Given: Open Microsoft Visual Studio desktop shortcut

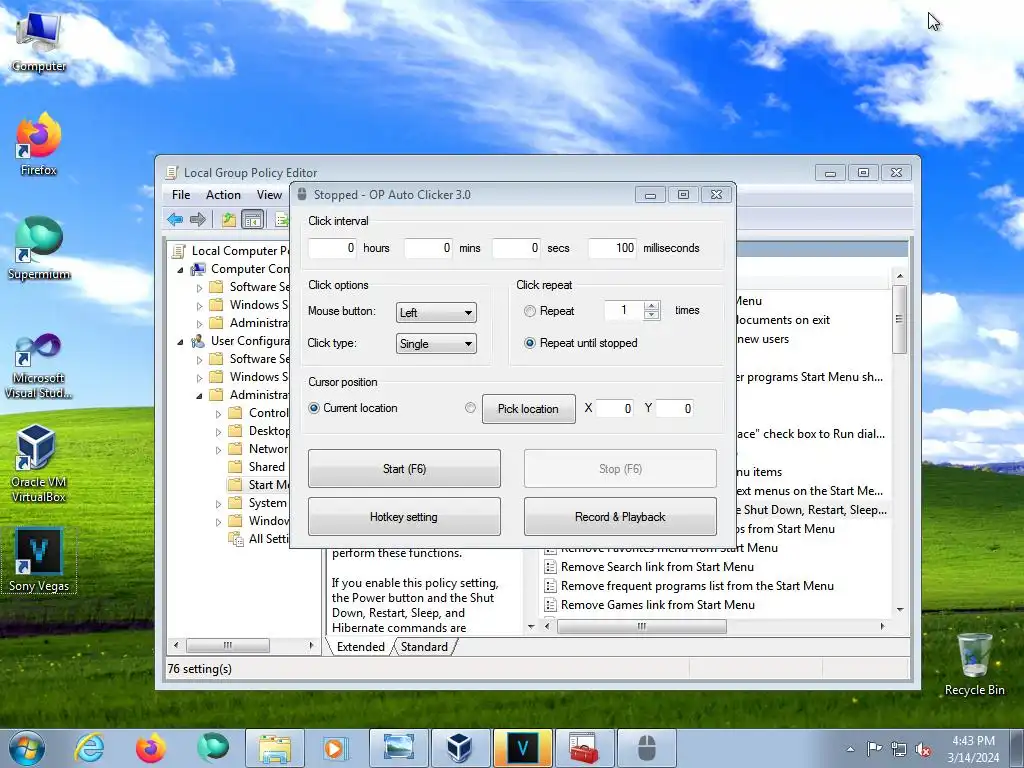Looking at the screenshot, I should pyautogui.click(x=39, y=366).
